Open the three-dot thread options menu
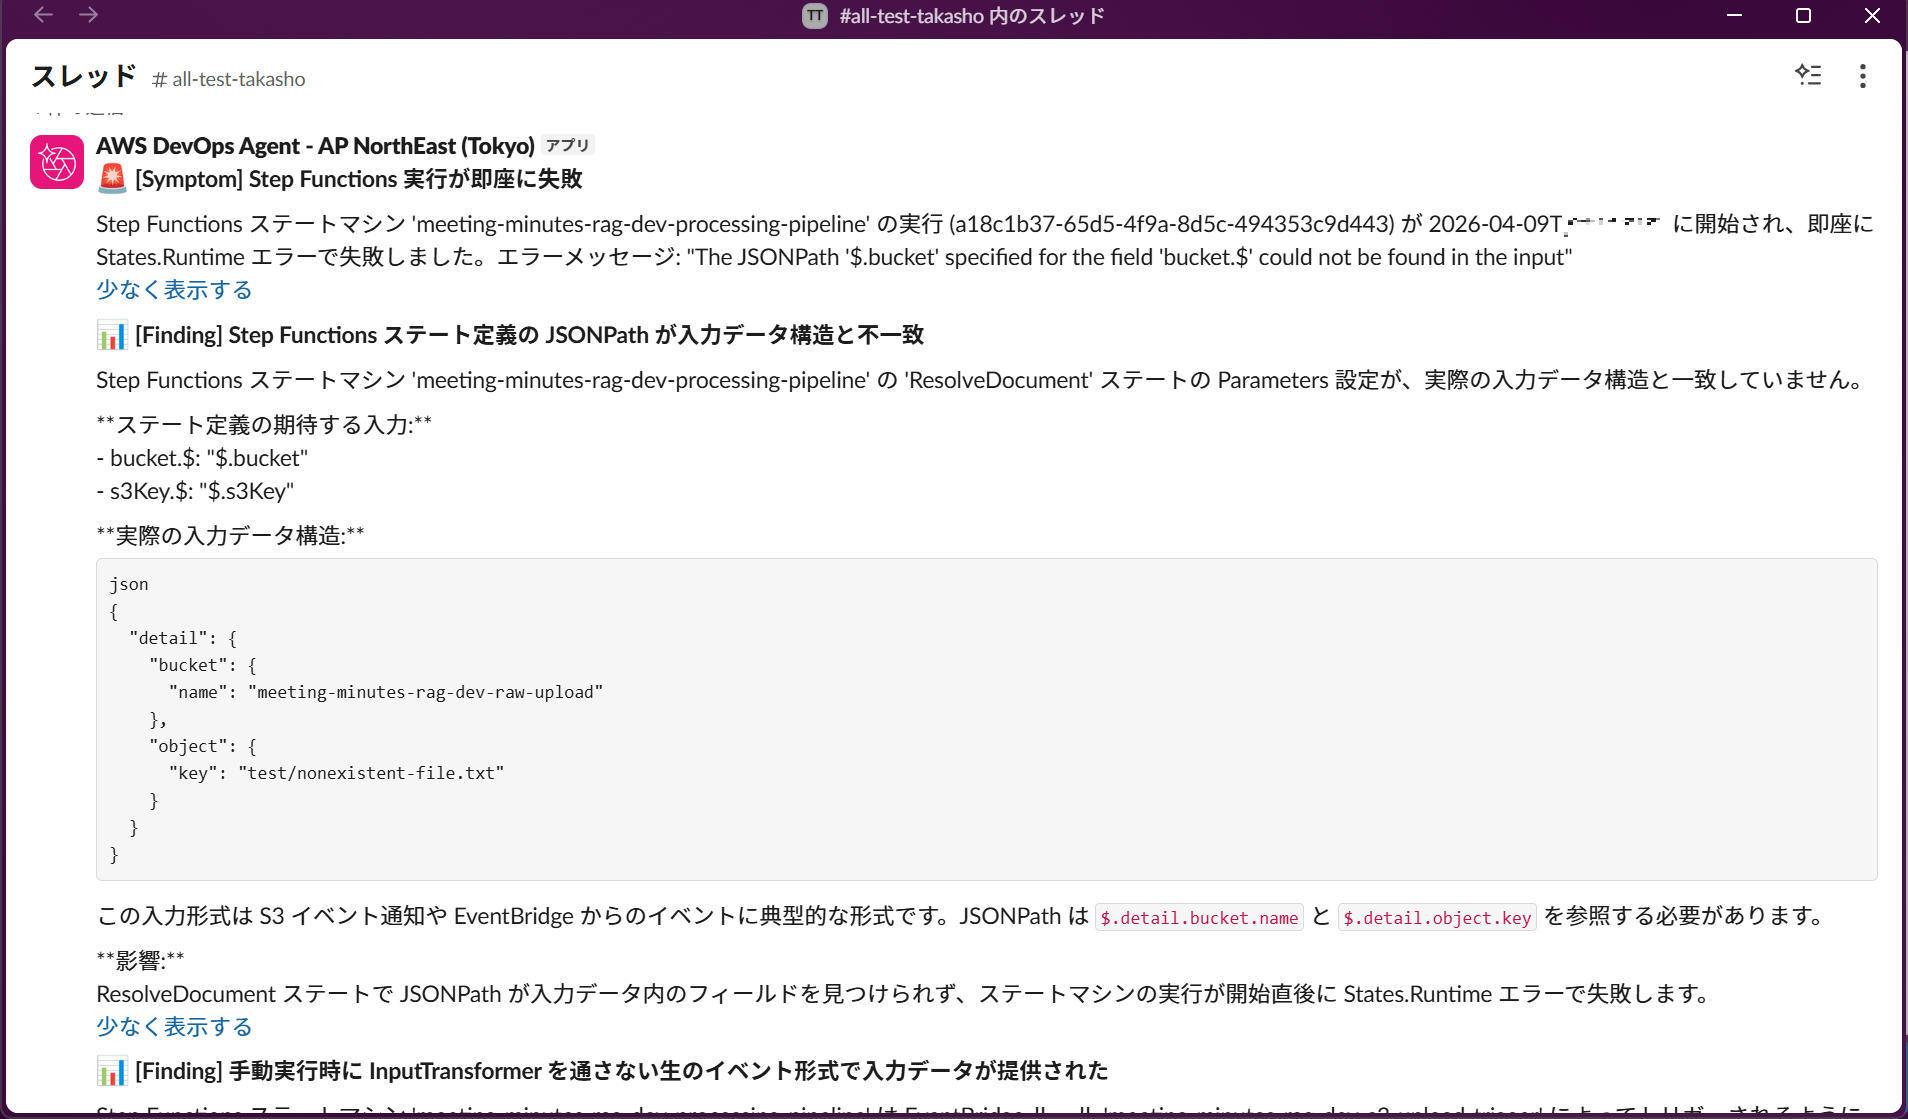Screen dimensions: 1908x1119 [x=1862, y=77]
